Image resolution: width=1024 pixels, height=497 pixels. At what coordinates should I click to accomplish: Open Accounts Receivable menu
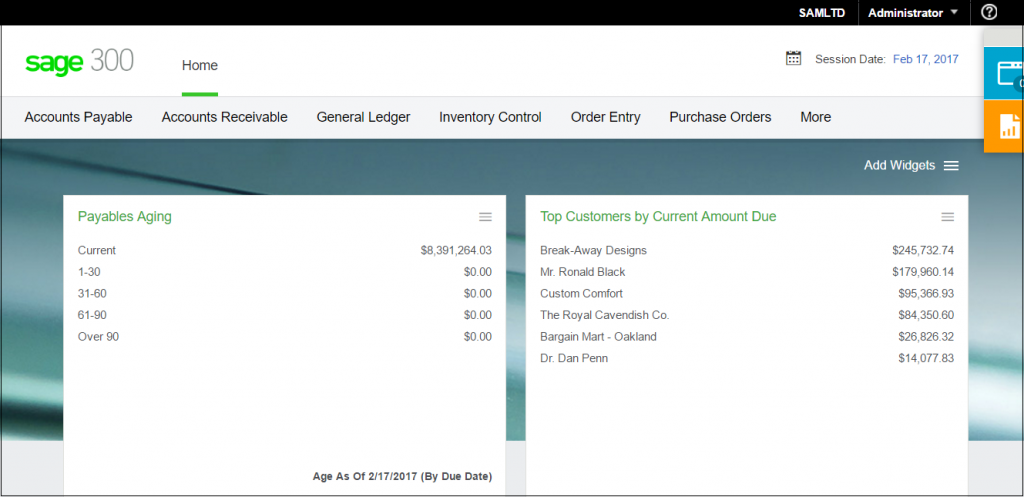(x=225, y=118)
